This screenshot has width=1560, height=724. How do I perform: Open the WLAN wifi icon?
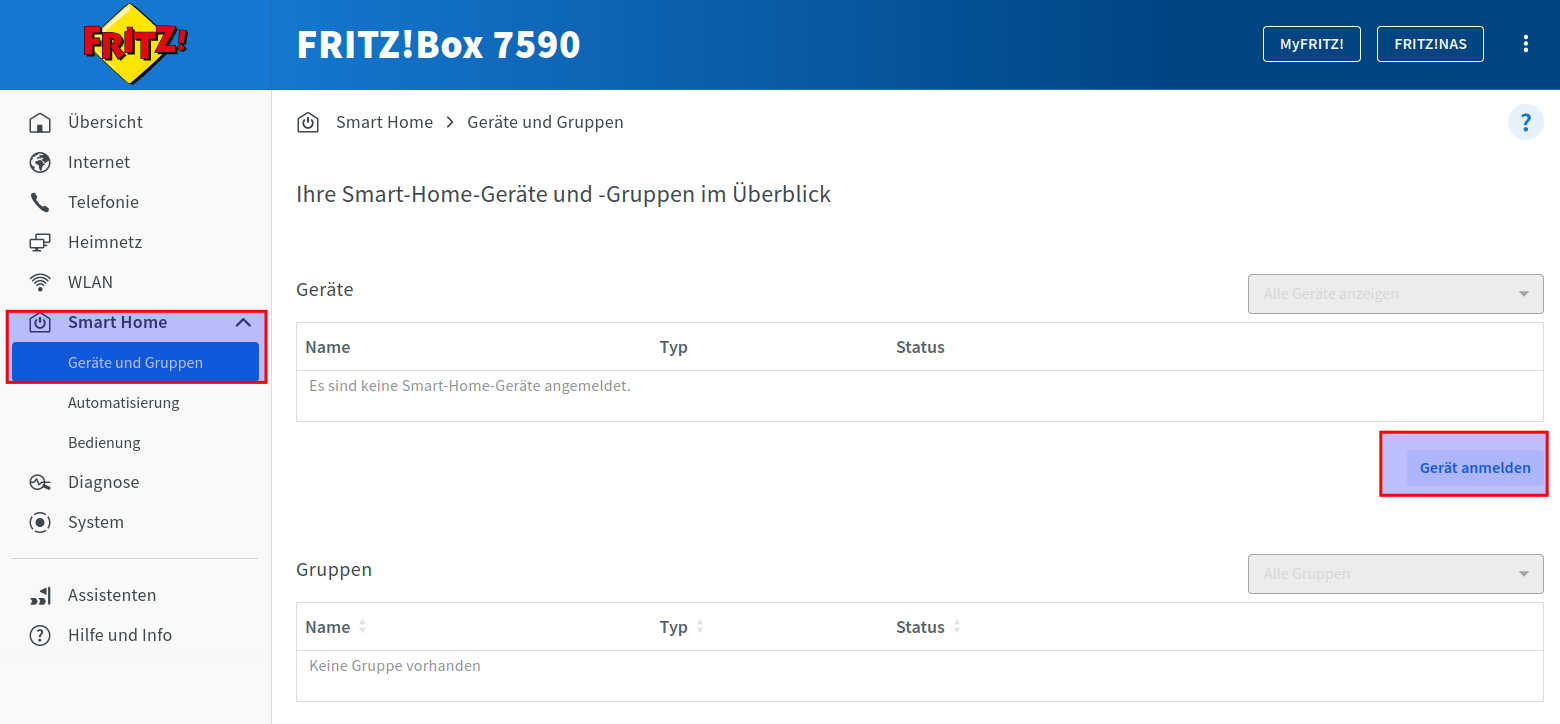pyautogui.click(x=40, y=283)
